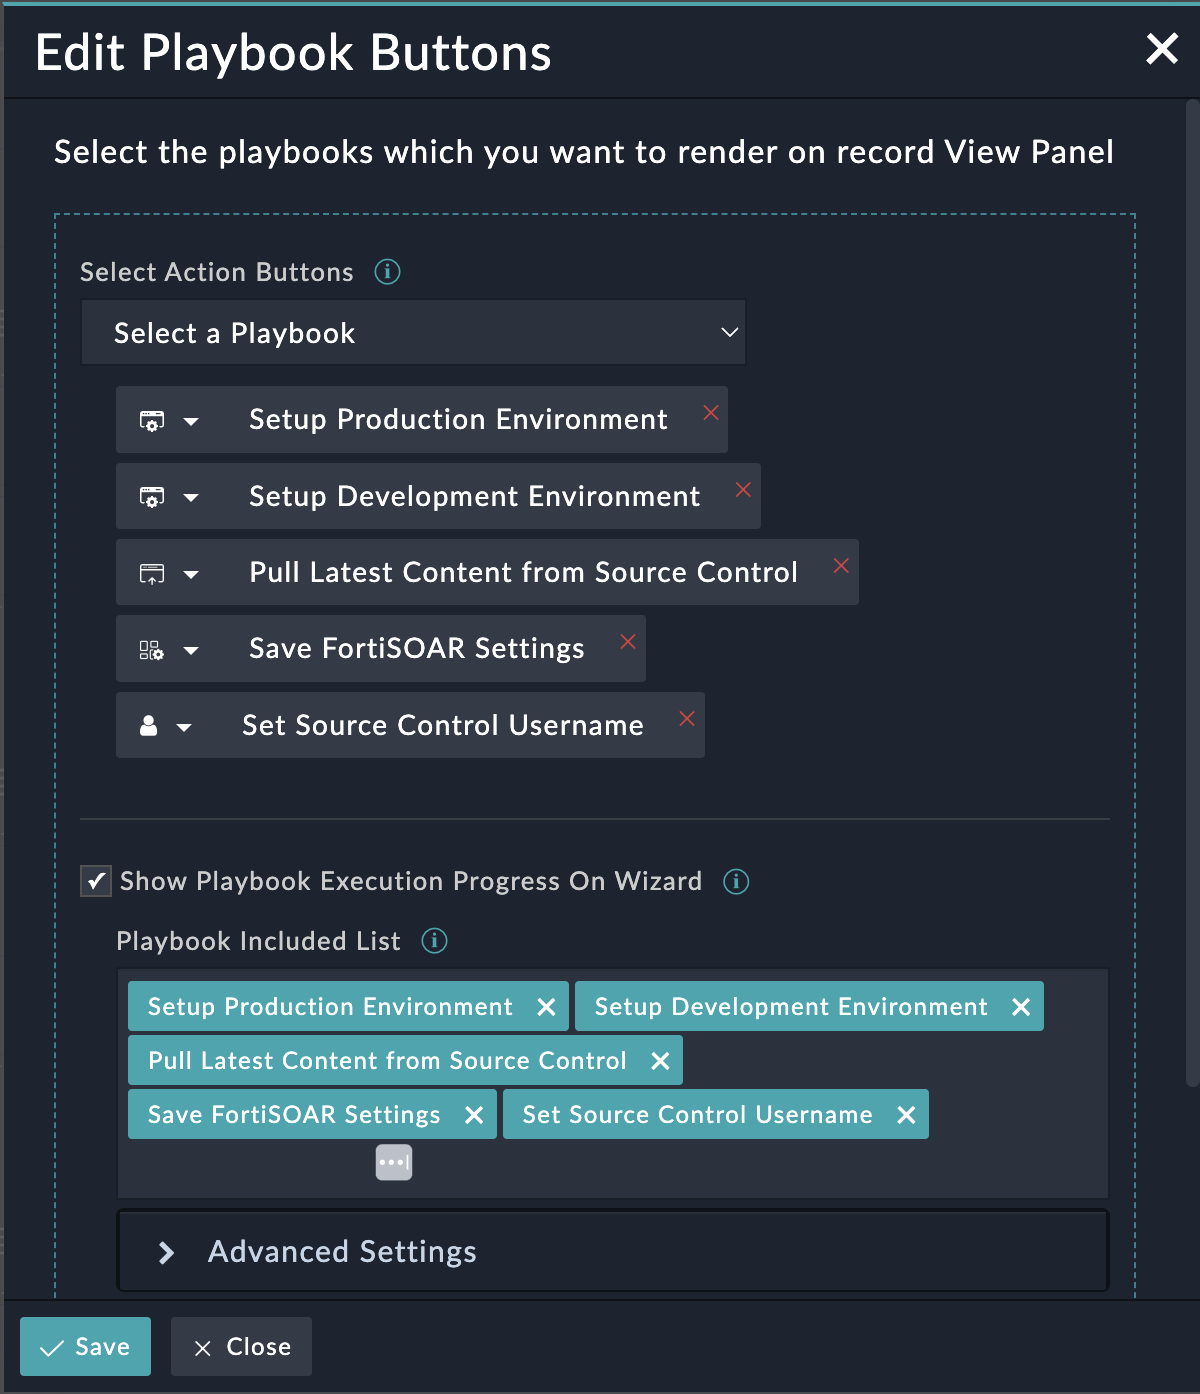The image size is (1200, 1394).
Task: Remove Setup Production Environment action button
Action: (x=711, y=413)
